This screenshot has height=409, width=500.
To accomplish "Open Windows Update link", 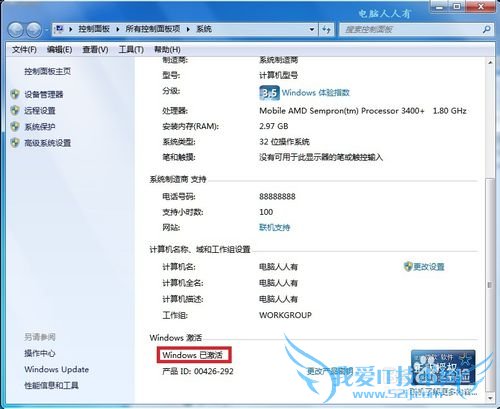I will (57, 369).
